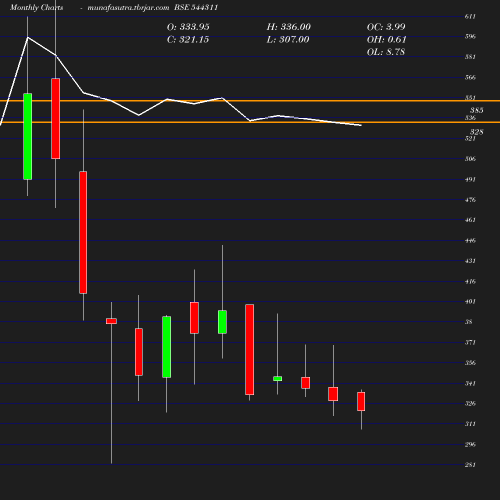The image size is (500, 500).
Task: Click the 335 orange level label
Action: pos(477,110)
